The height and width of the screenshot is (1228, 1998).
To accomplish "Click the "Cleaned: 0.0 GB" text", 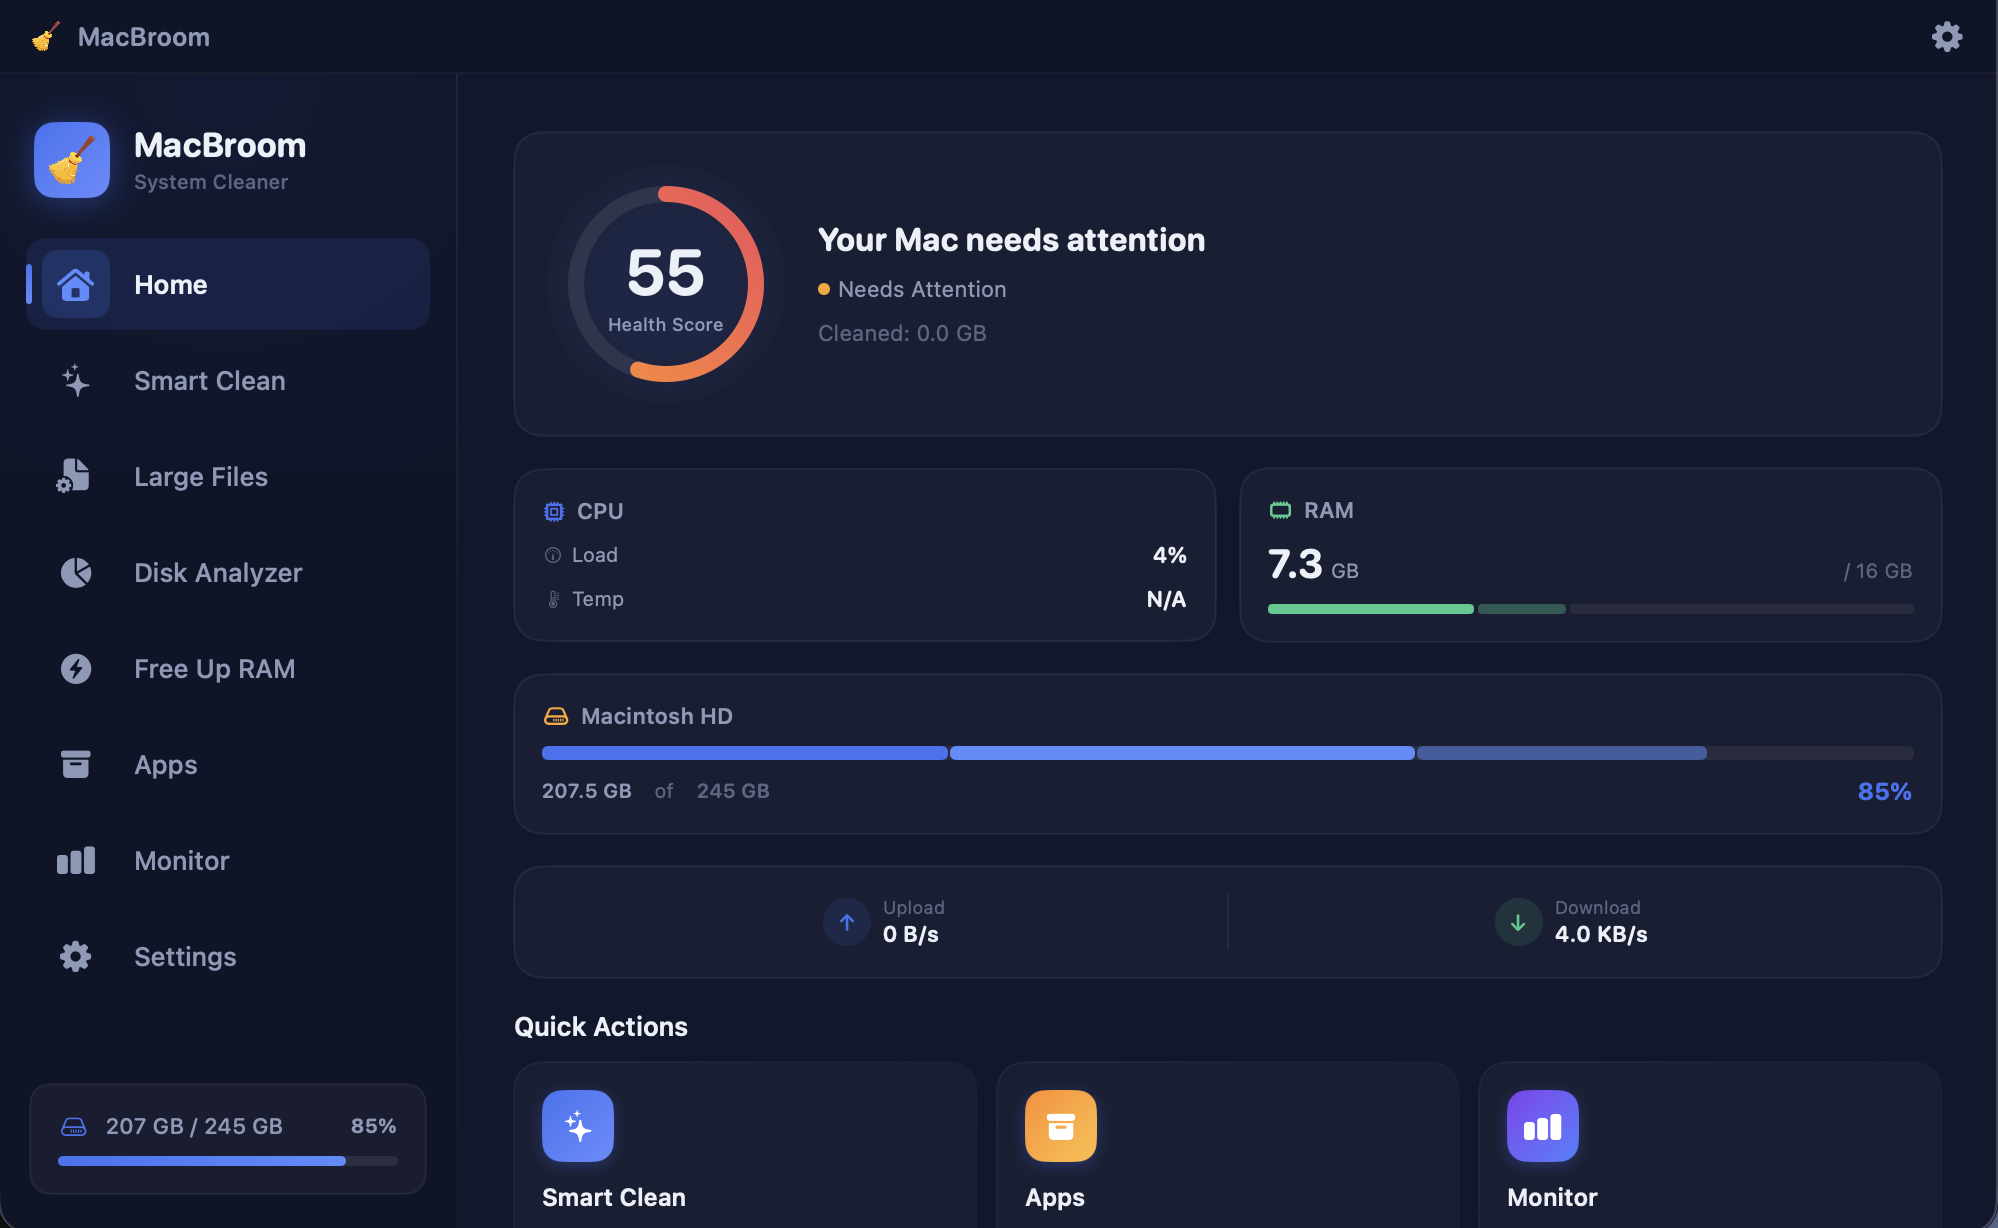I will point(902,333).
